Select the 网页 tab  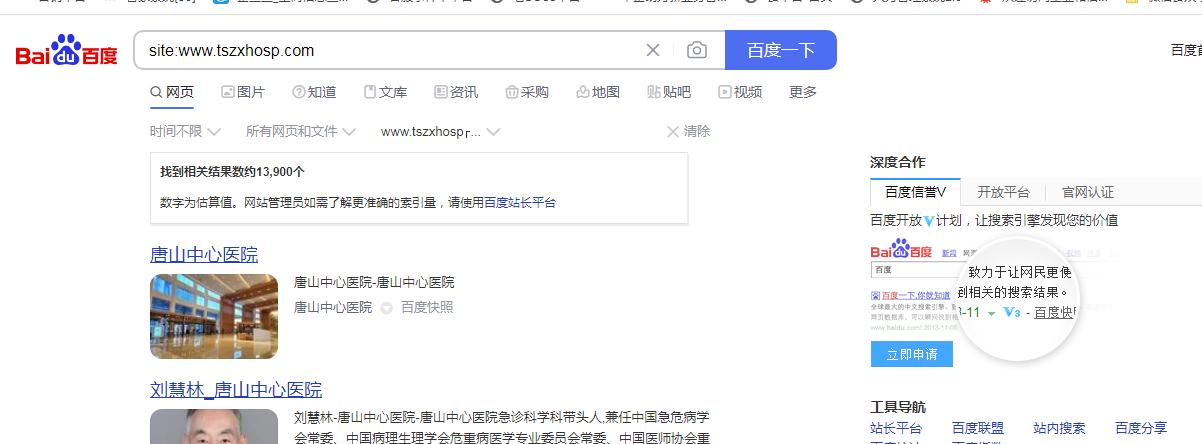[x=172, y=92]
